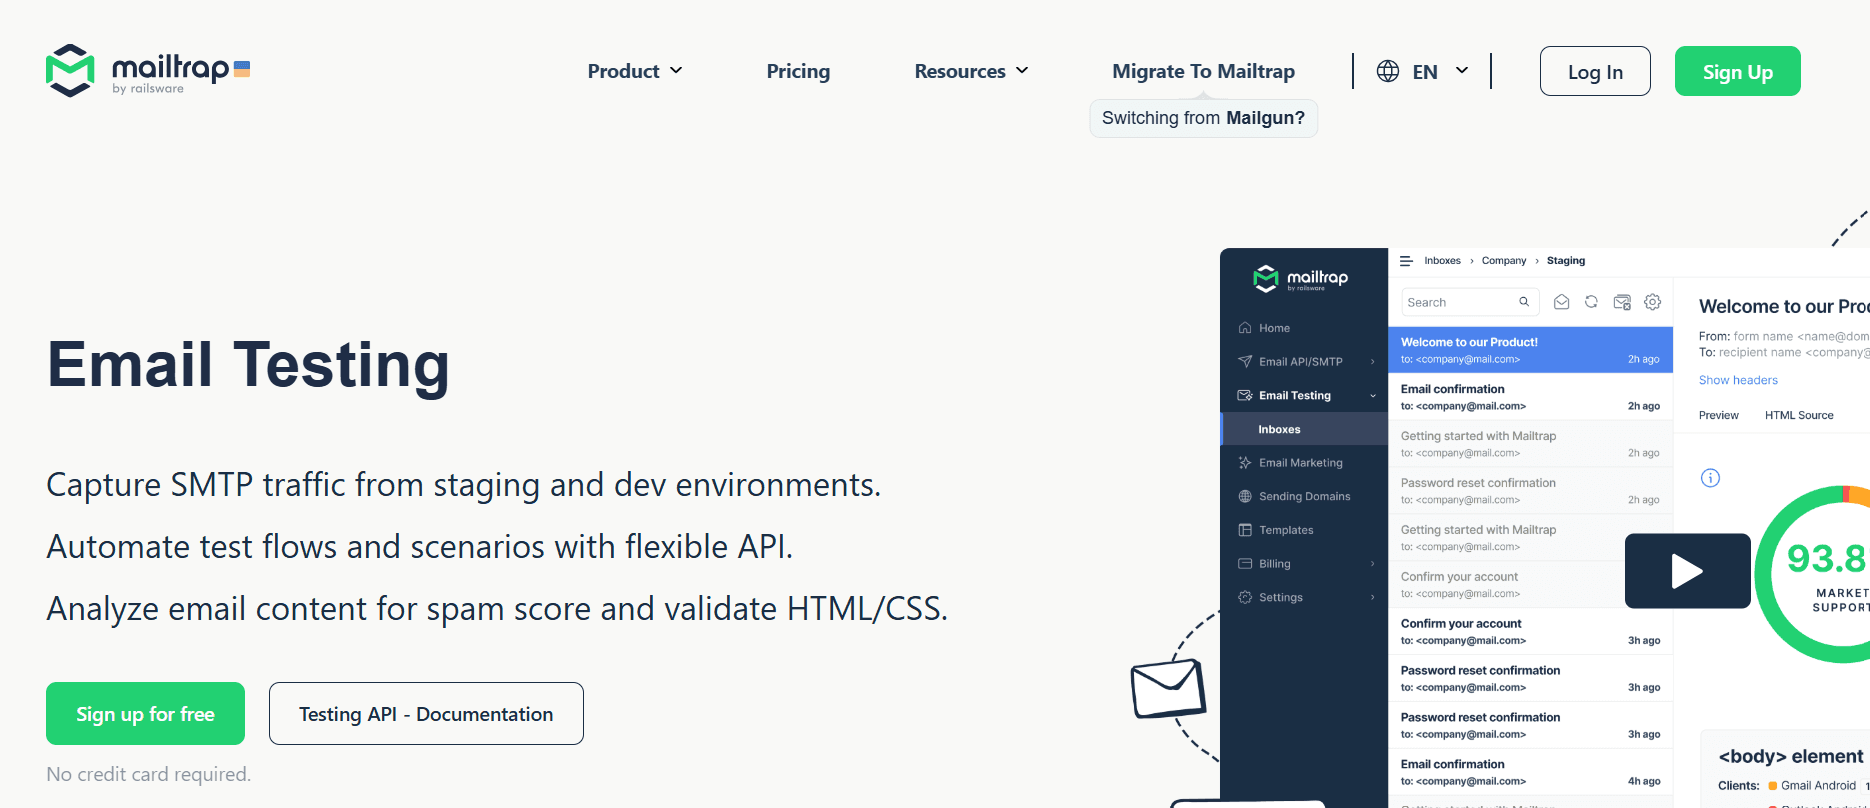The image size is (1870, 808).
Task: Click the blue info circle icon
Action: [1710, 478]
